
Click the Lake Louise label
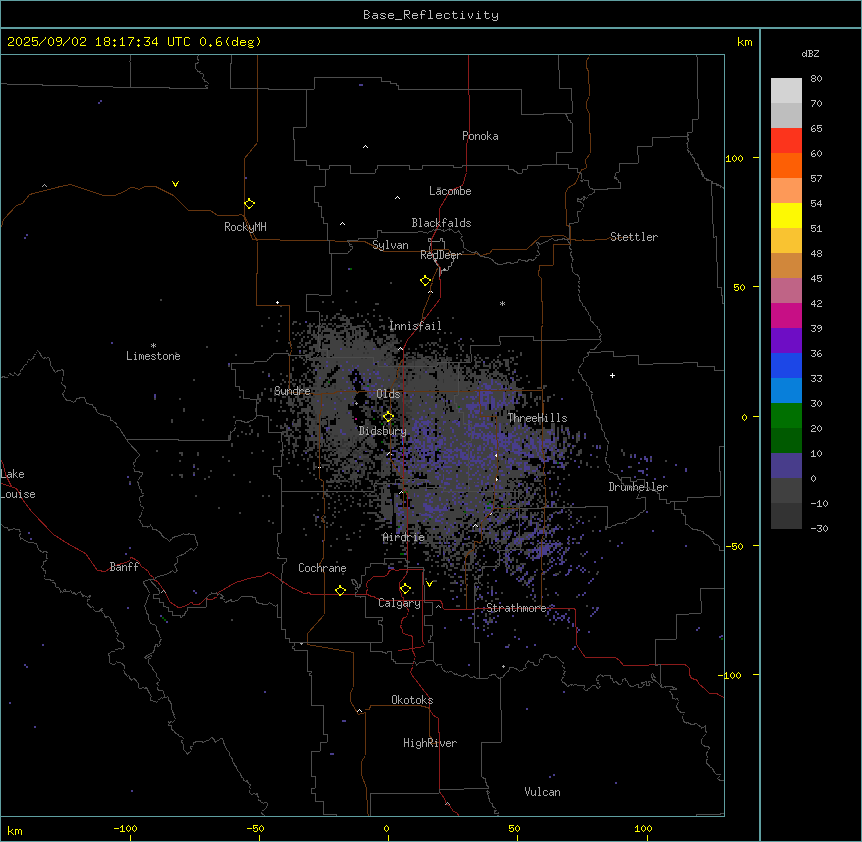[18, 484]
